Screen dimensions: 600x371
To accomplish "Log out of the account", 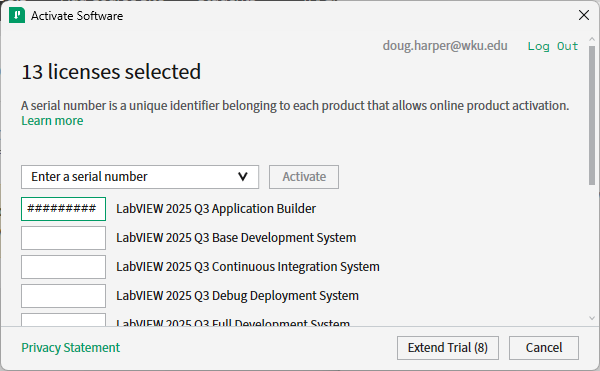I will point(553,46).
